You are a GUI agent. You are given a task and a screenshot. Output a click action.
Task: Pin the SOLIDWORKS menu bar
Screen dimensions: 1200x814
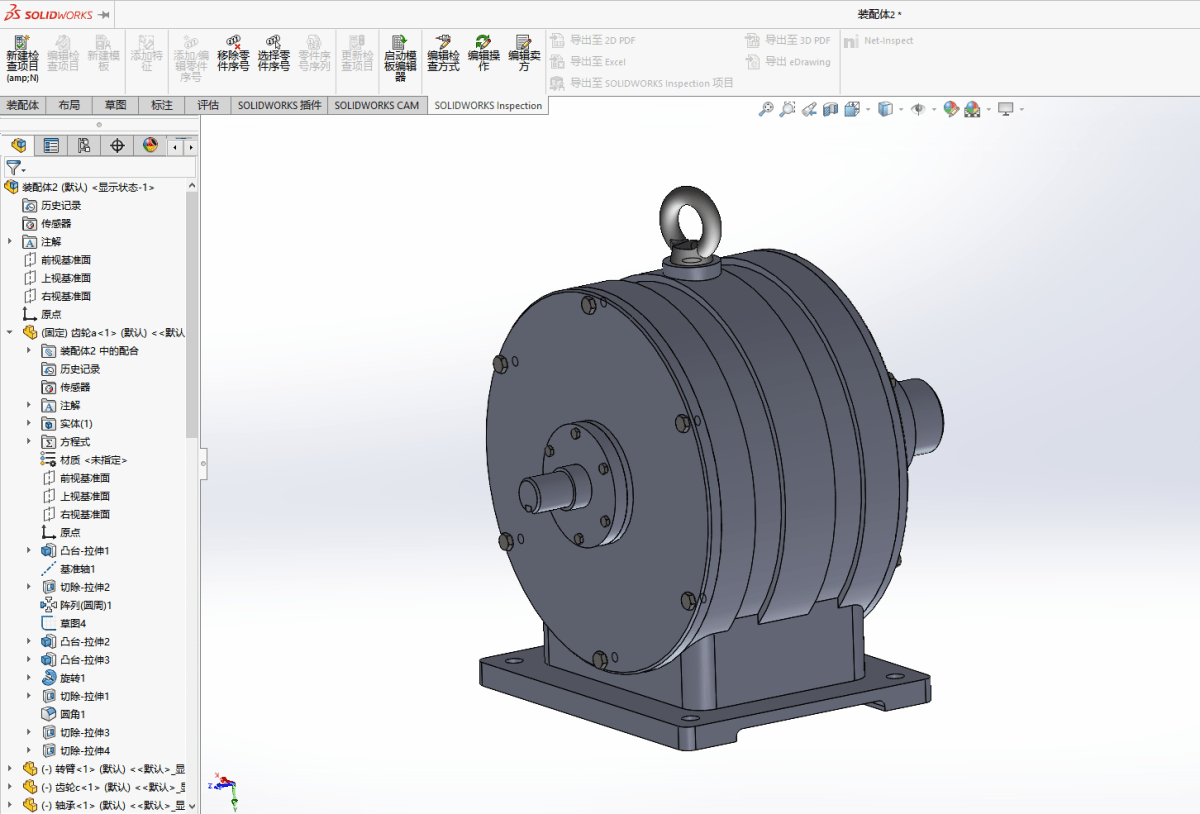point(105,15)
